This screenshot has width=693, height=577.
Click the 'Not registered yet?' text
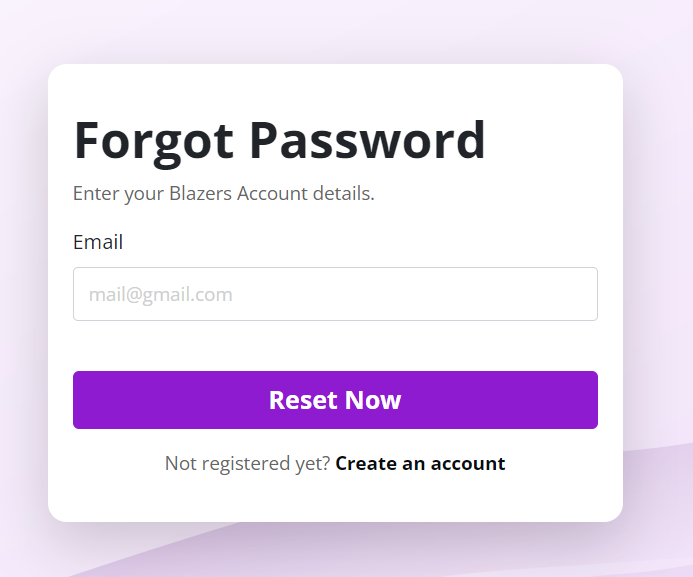click(x=247, y=463)
